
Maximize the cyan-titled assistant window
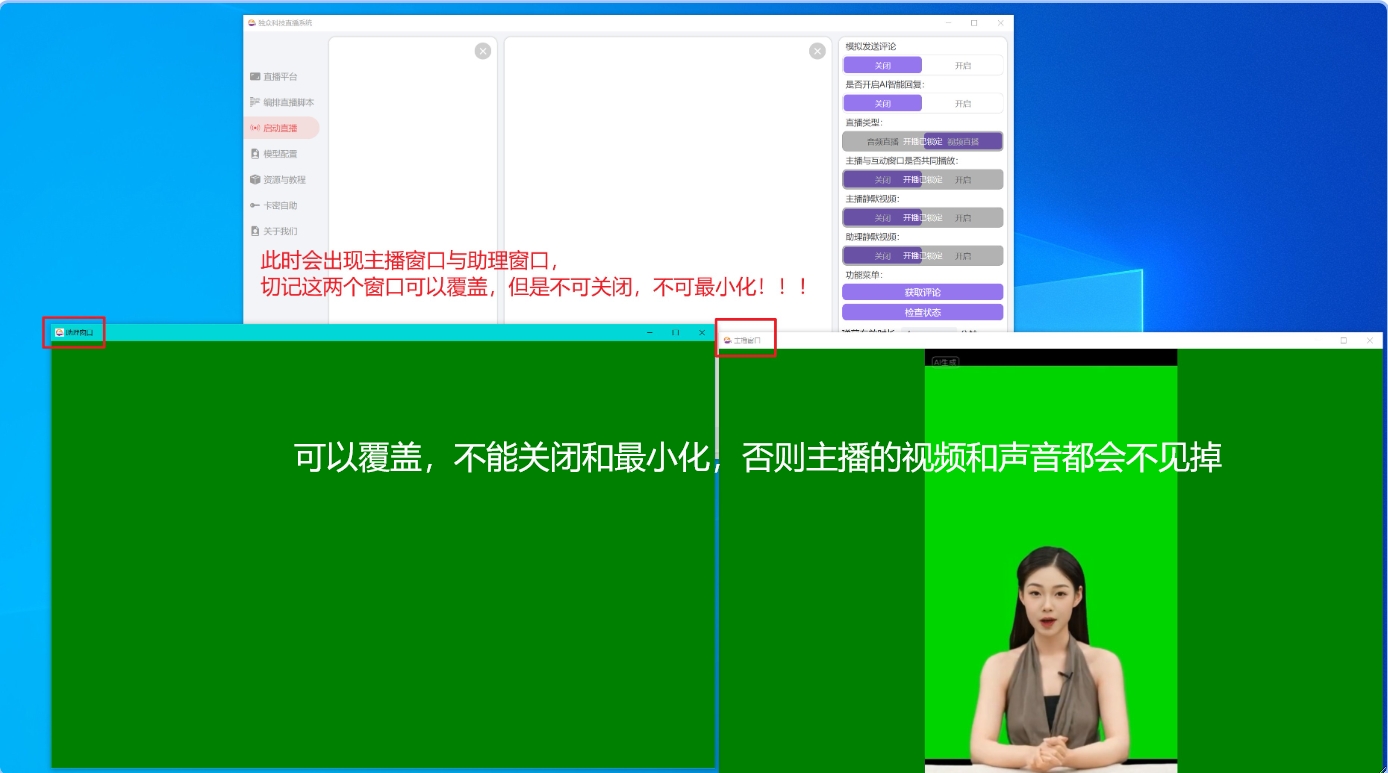tap(676, 332)
